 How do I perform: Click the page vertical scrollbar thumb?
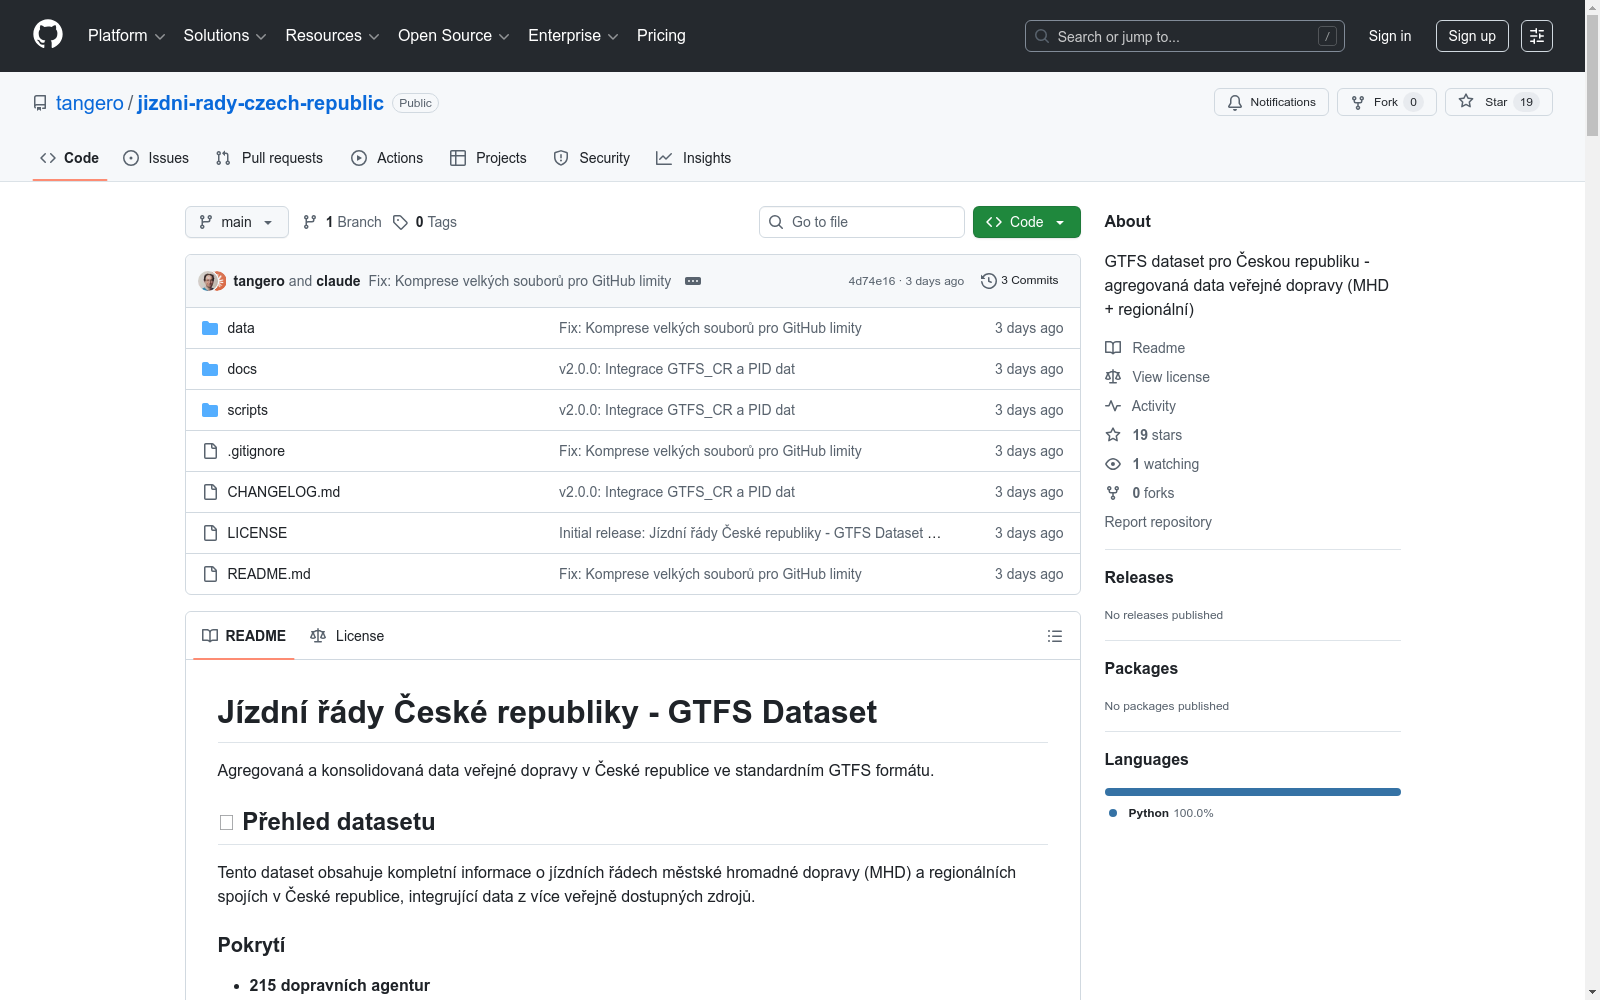(x=1592, y=76)
